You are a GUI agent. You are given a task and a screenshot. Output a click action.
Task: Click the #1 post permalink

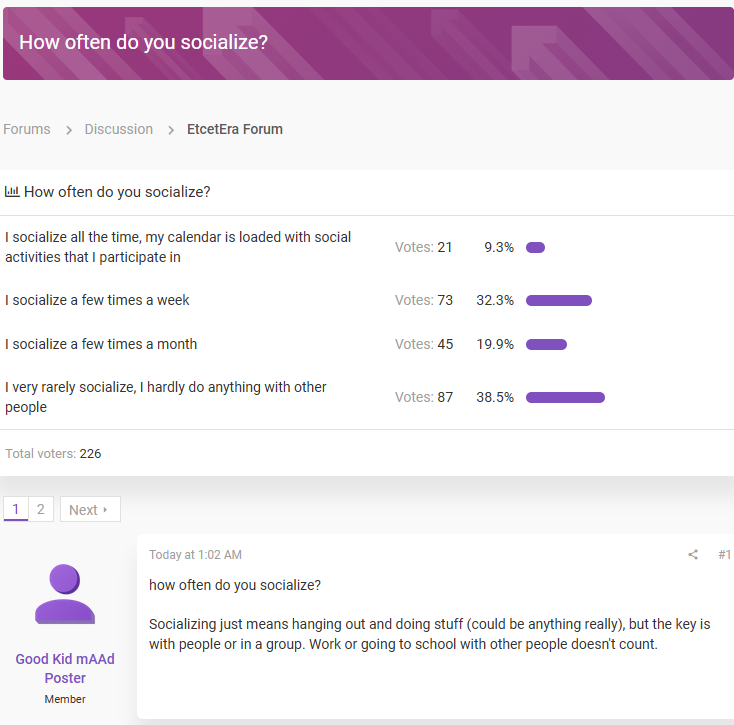pyautogui.click(x=724, y=555)
